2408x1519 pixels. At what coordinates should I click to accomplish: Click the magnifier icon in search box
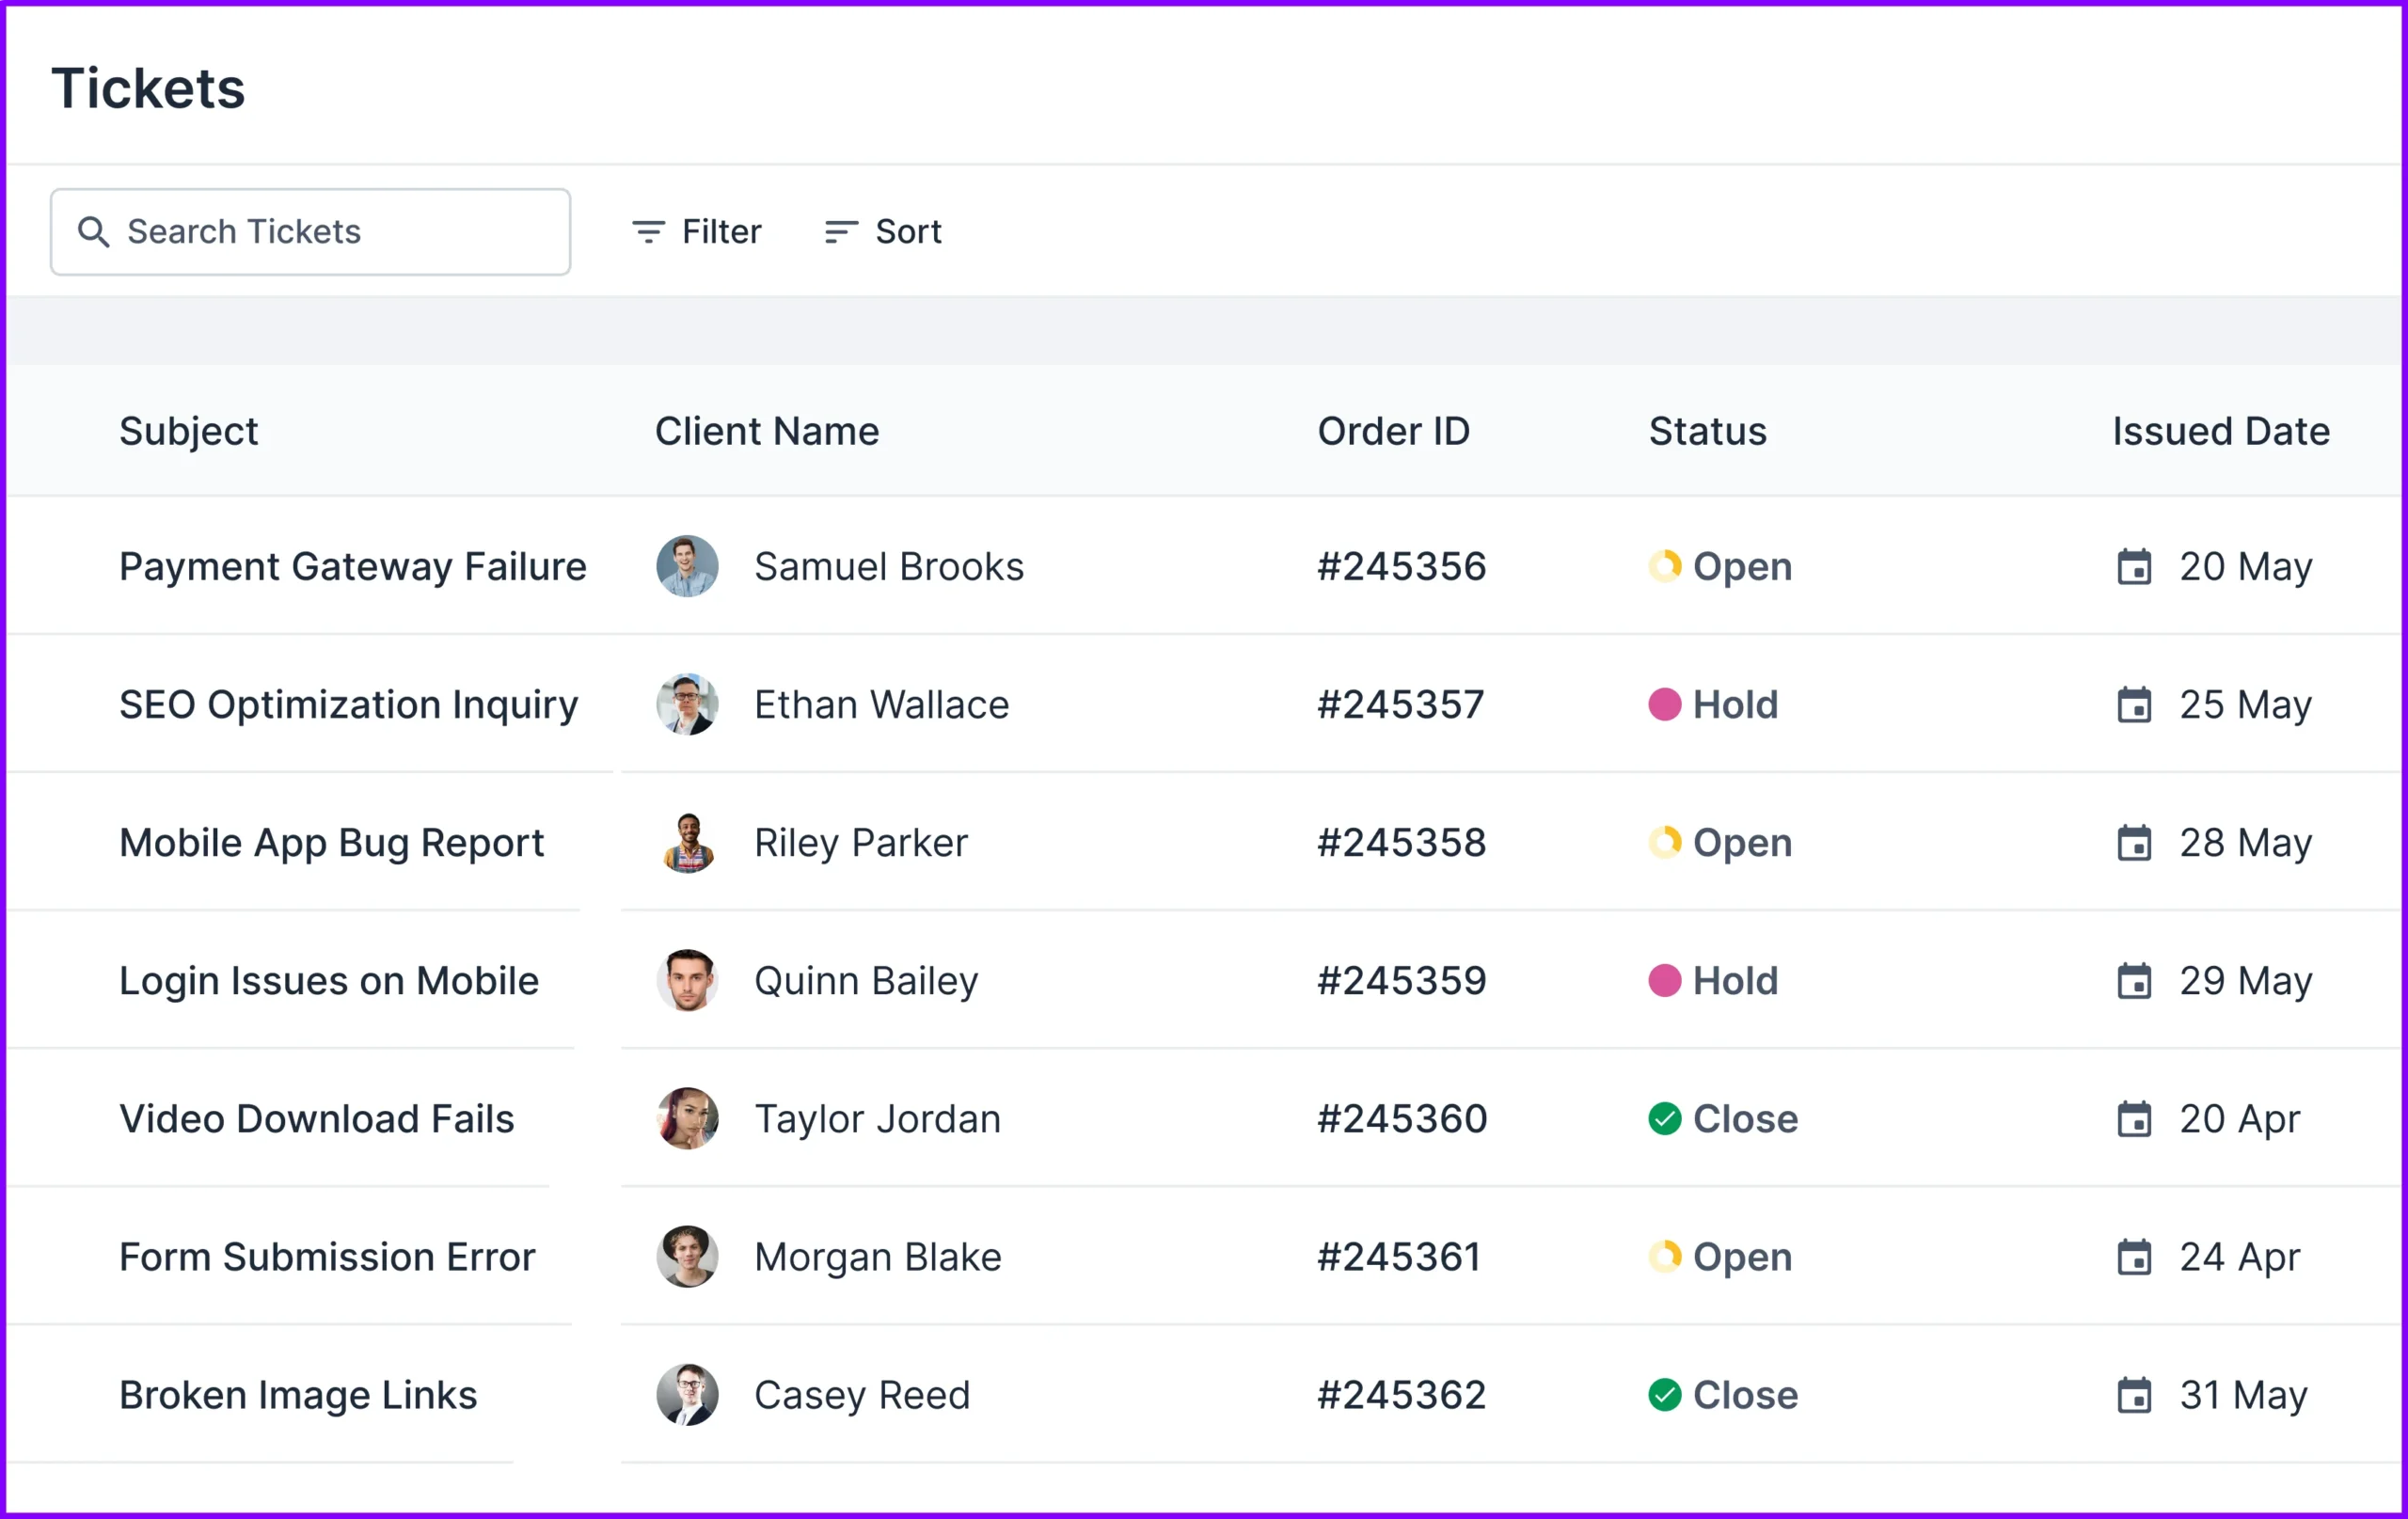93,232
